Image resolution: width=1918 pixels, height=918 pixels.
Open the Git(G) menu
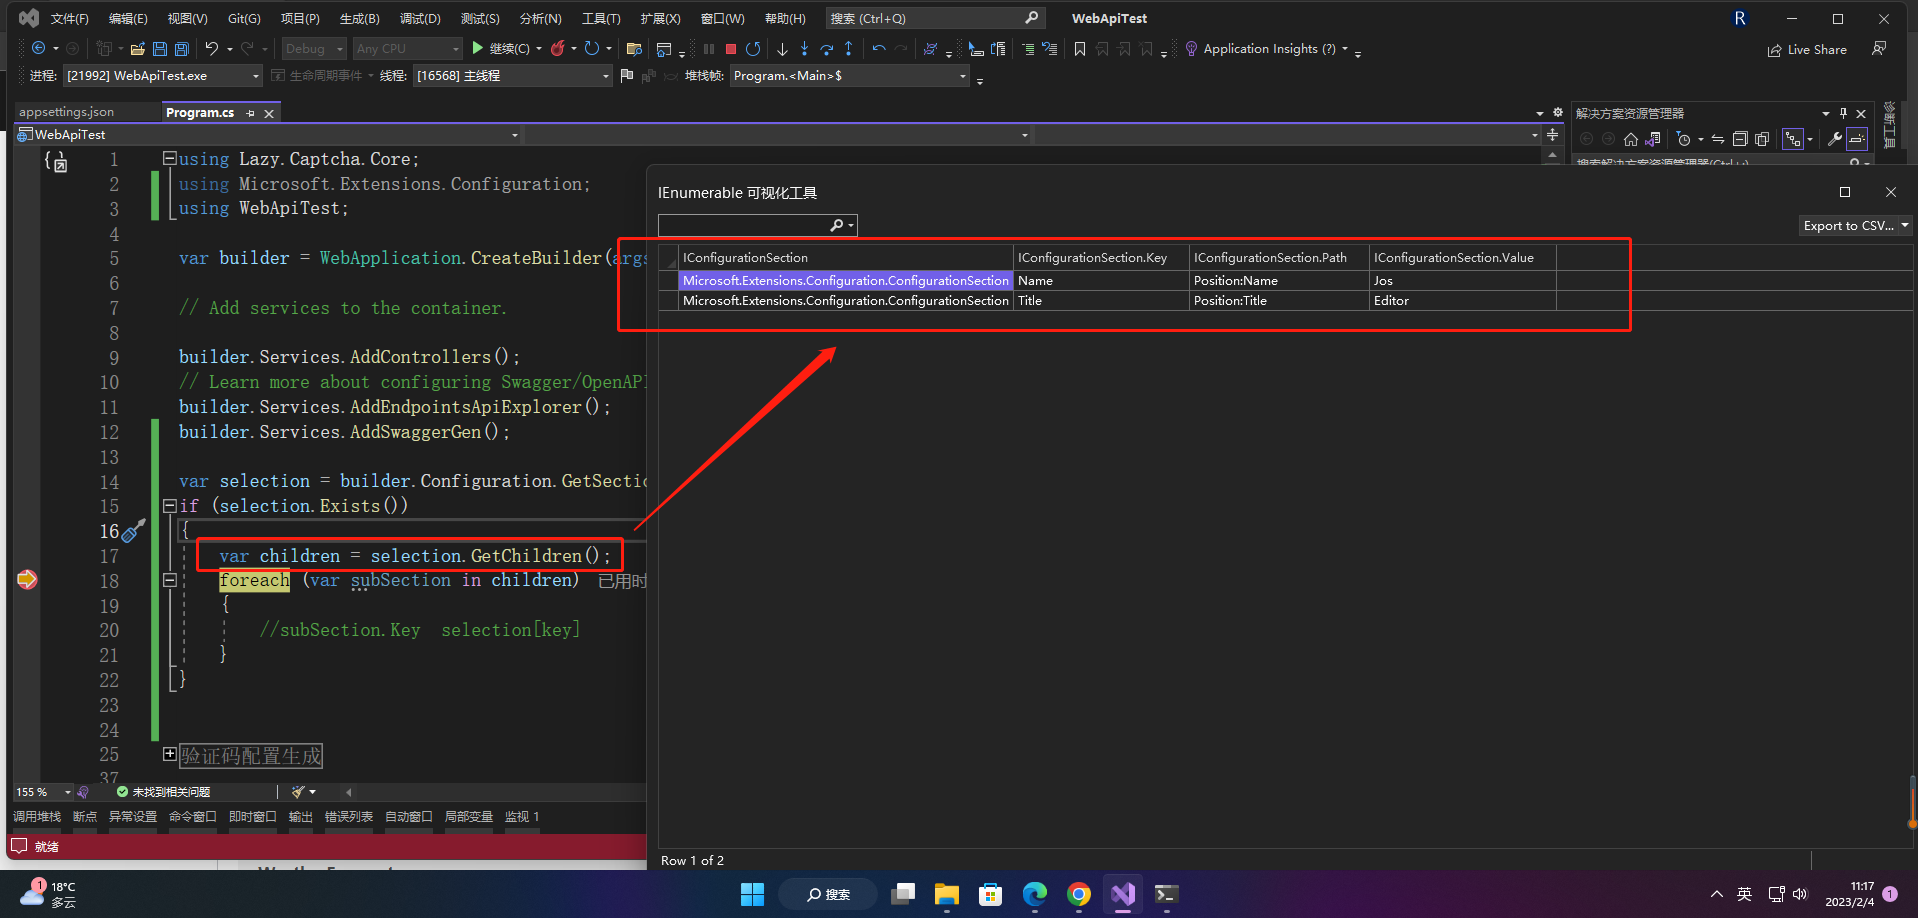click(x=244, y=18)
